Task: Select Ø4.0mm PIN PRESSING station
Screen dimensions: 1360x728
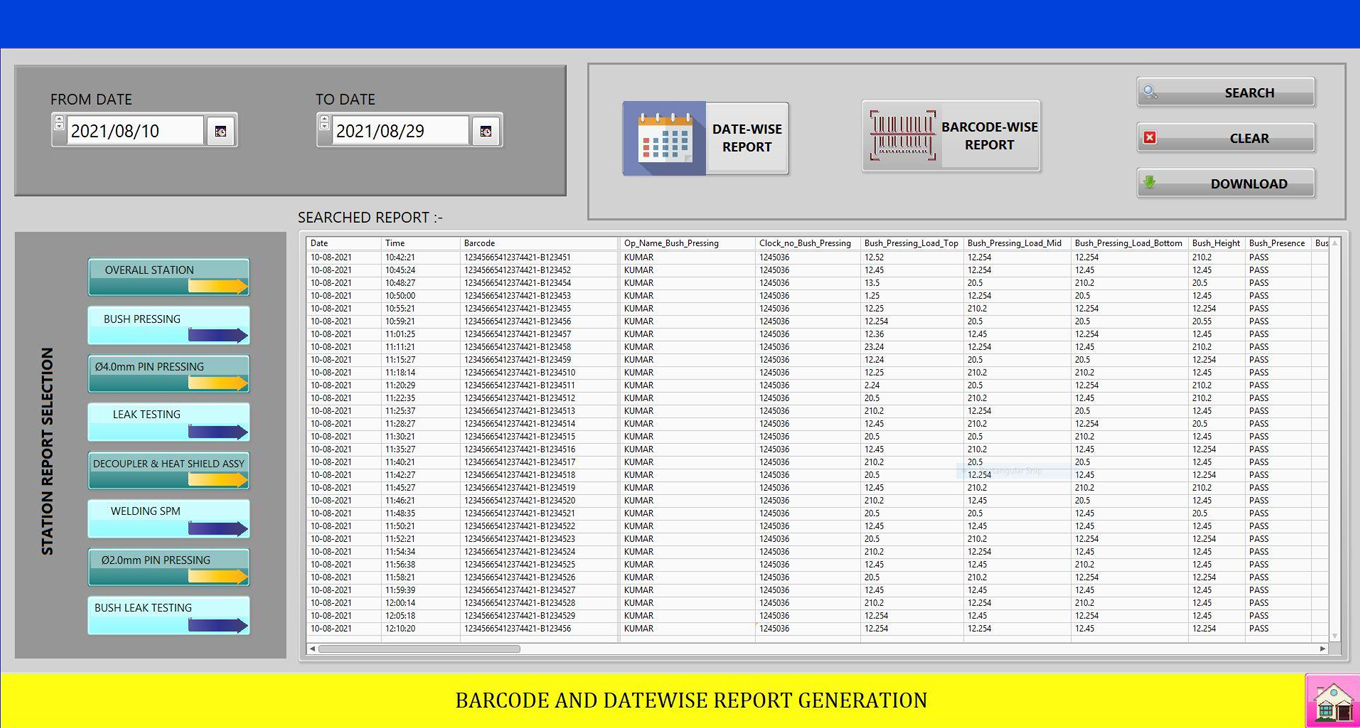Action: coord(168,374)
